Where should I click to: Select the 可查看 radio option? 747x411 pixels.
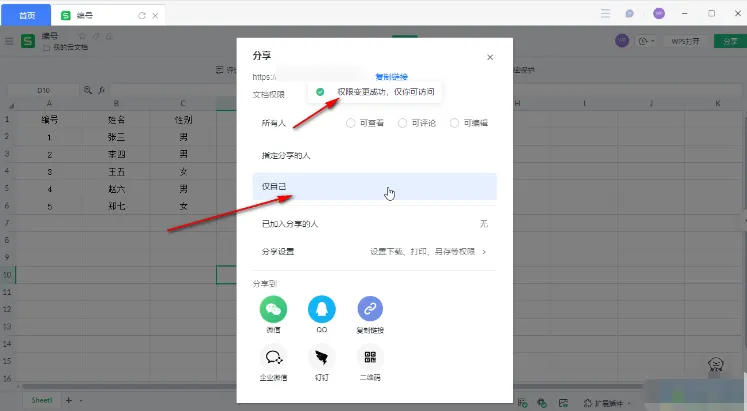[x=351, y=123]
